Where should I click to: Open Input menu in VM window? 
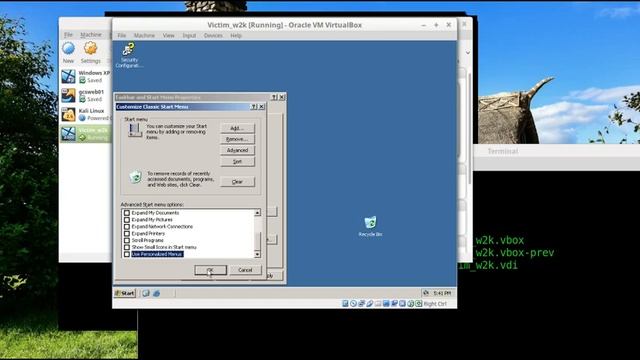tap(189, 36)
